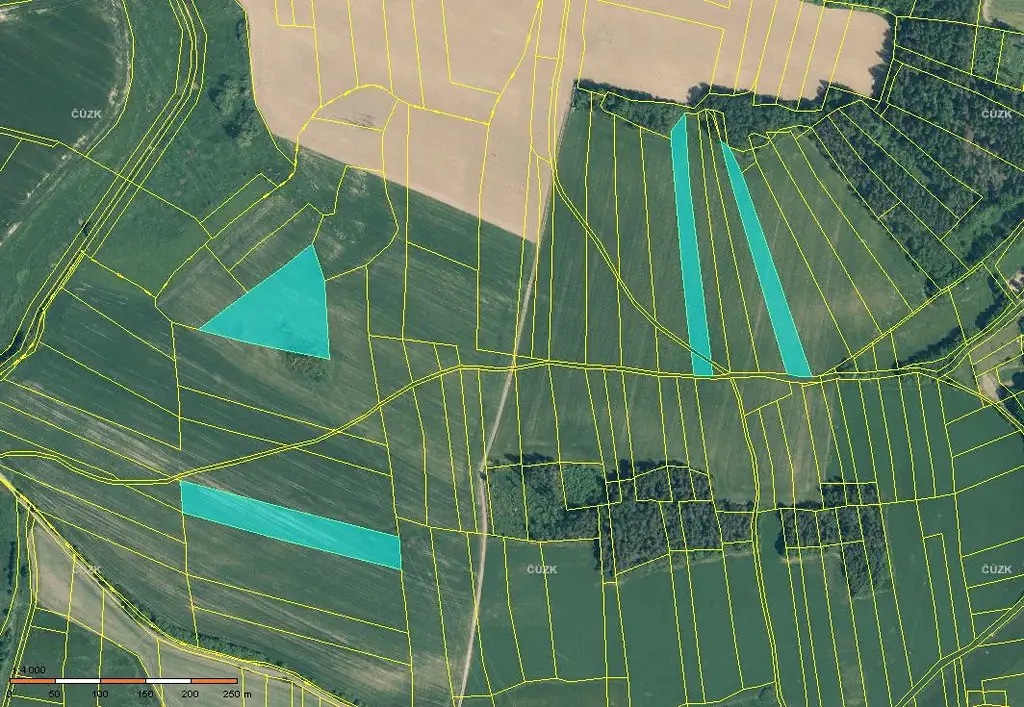Click the 100 label on the scale bar
1024x707 pixels.
[99, 693]
